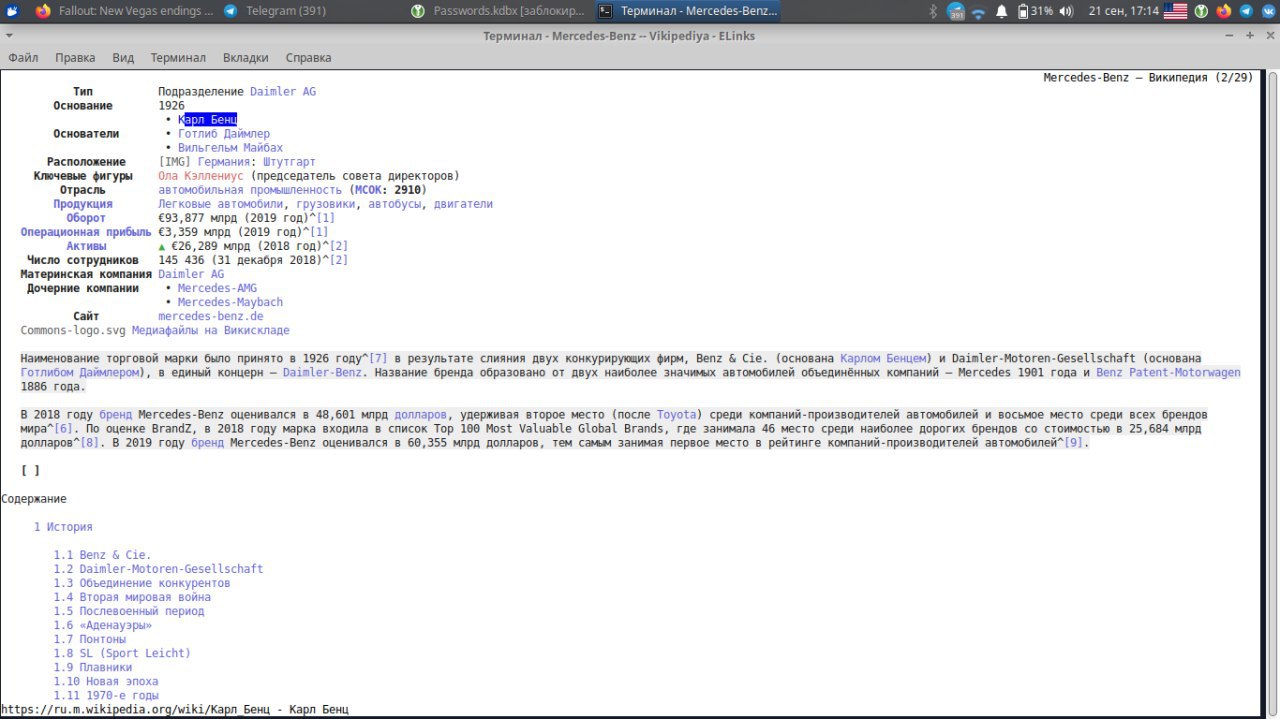
Task: Open the Mercedes-Maybach subsidiary link
Action: (x=230, y=301)
